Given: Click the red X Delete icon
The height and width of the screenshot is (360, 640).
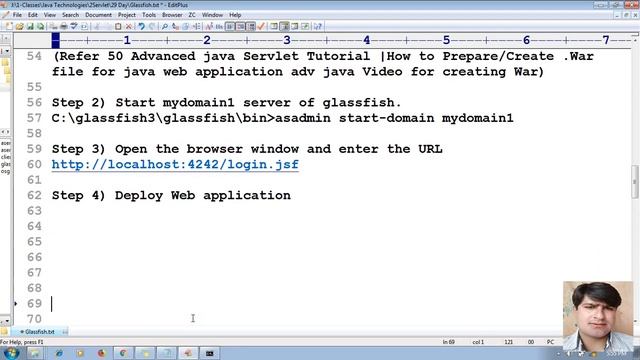Looking at the screenshot, I should coord(129,27).
